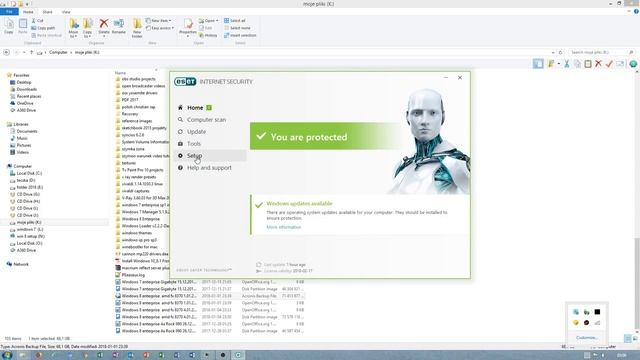
Task: Click the Rename button in ribbon
Action: point(119,26)
